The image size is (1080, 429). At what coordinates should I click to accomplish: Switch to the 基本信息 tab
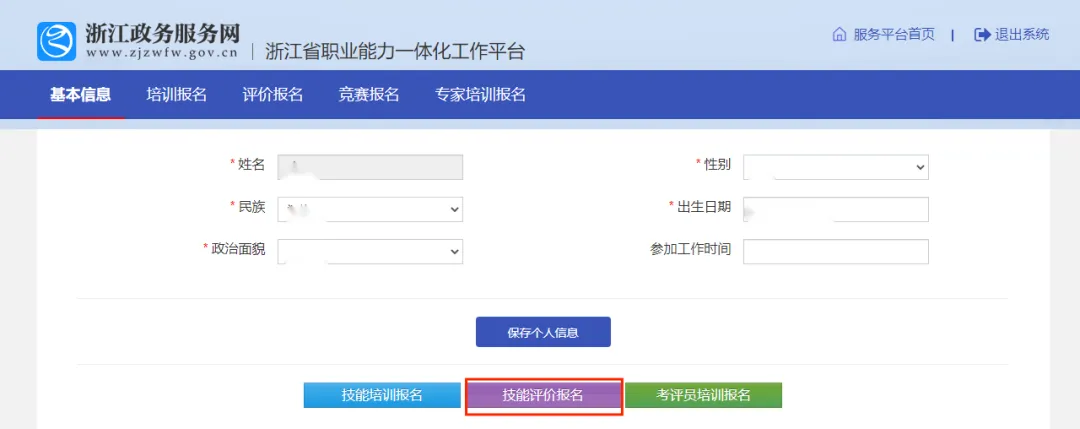[x=80, y=95]
